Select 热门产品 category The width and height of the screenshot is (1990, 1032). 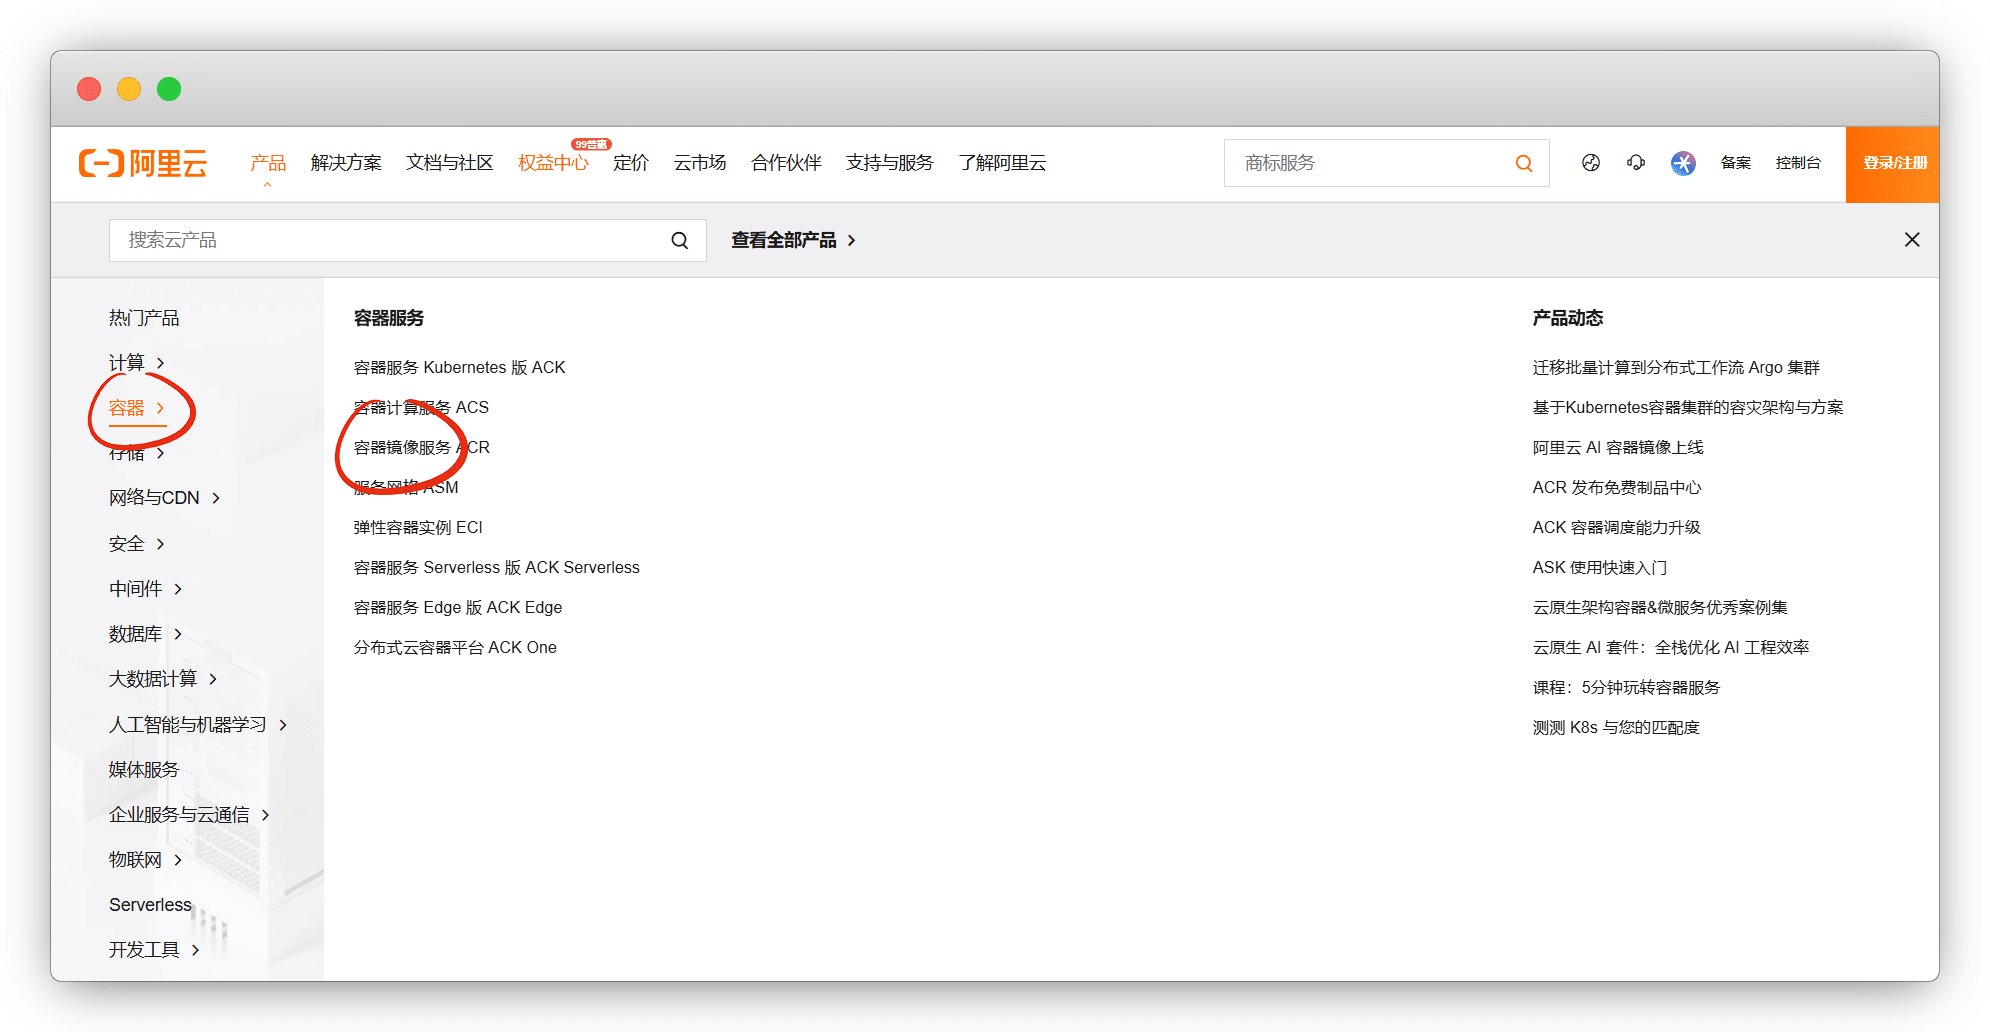[x=144, y=318]
